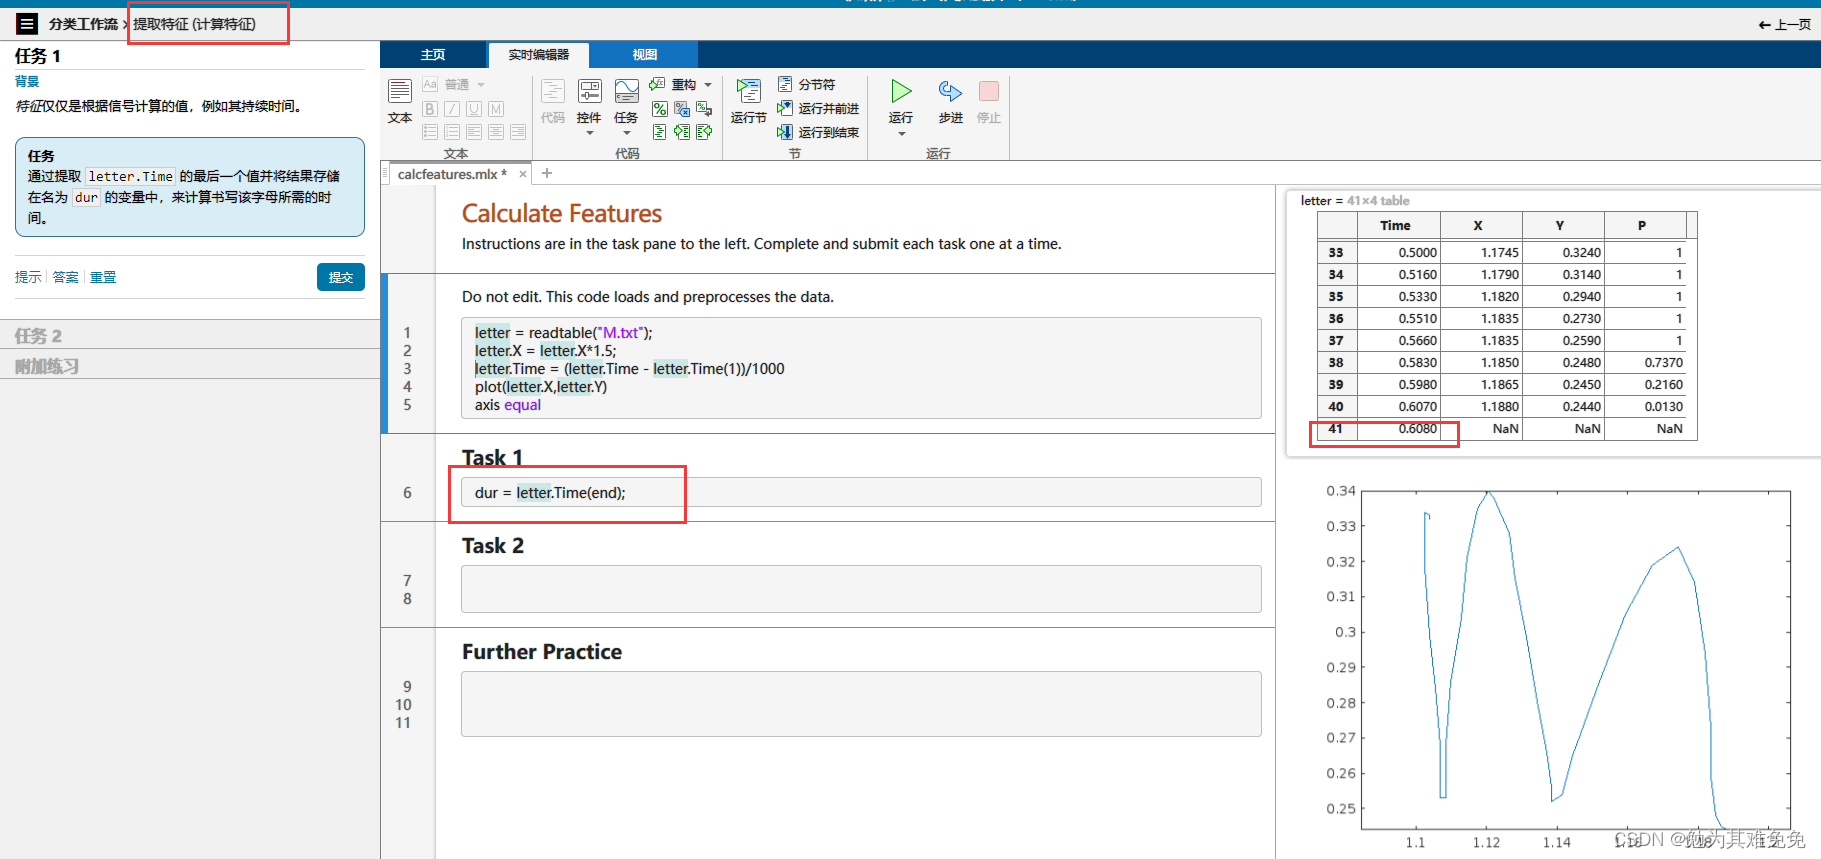The width and height of the screenshot is (1821, 859).
Task: Click P cell 0.7370 in row 38
Action: pyautogui.click(x=1646, y=363)
